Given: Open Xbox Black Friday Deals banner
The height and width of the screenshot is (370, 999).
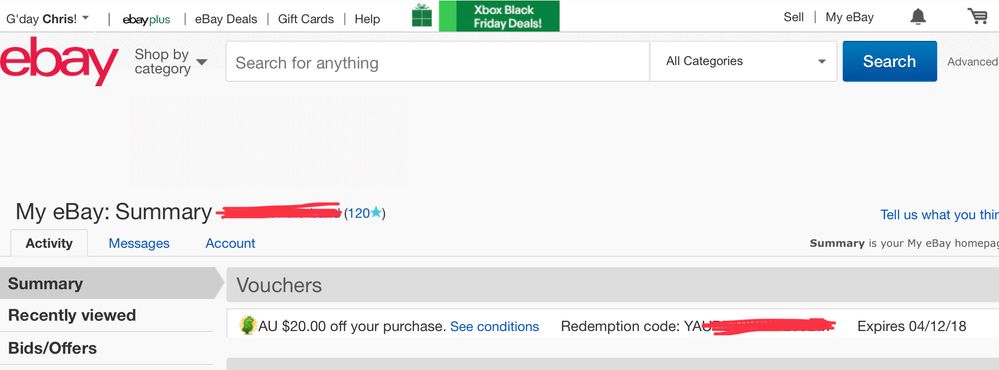Looking at the screenshot, I should point(499,16).
